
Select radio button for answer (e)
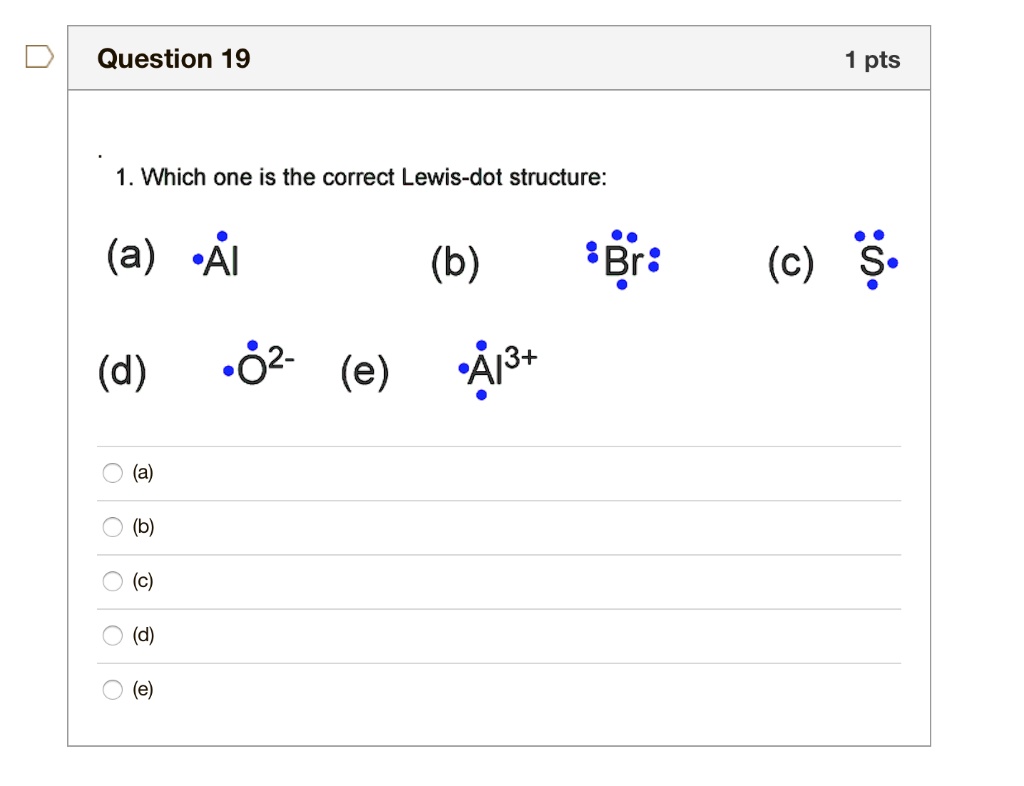click(x=112, y=689)
